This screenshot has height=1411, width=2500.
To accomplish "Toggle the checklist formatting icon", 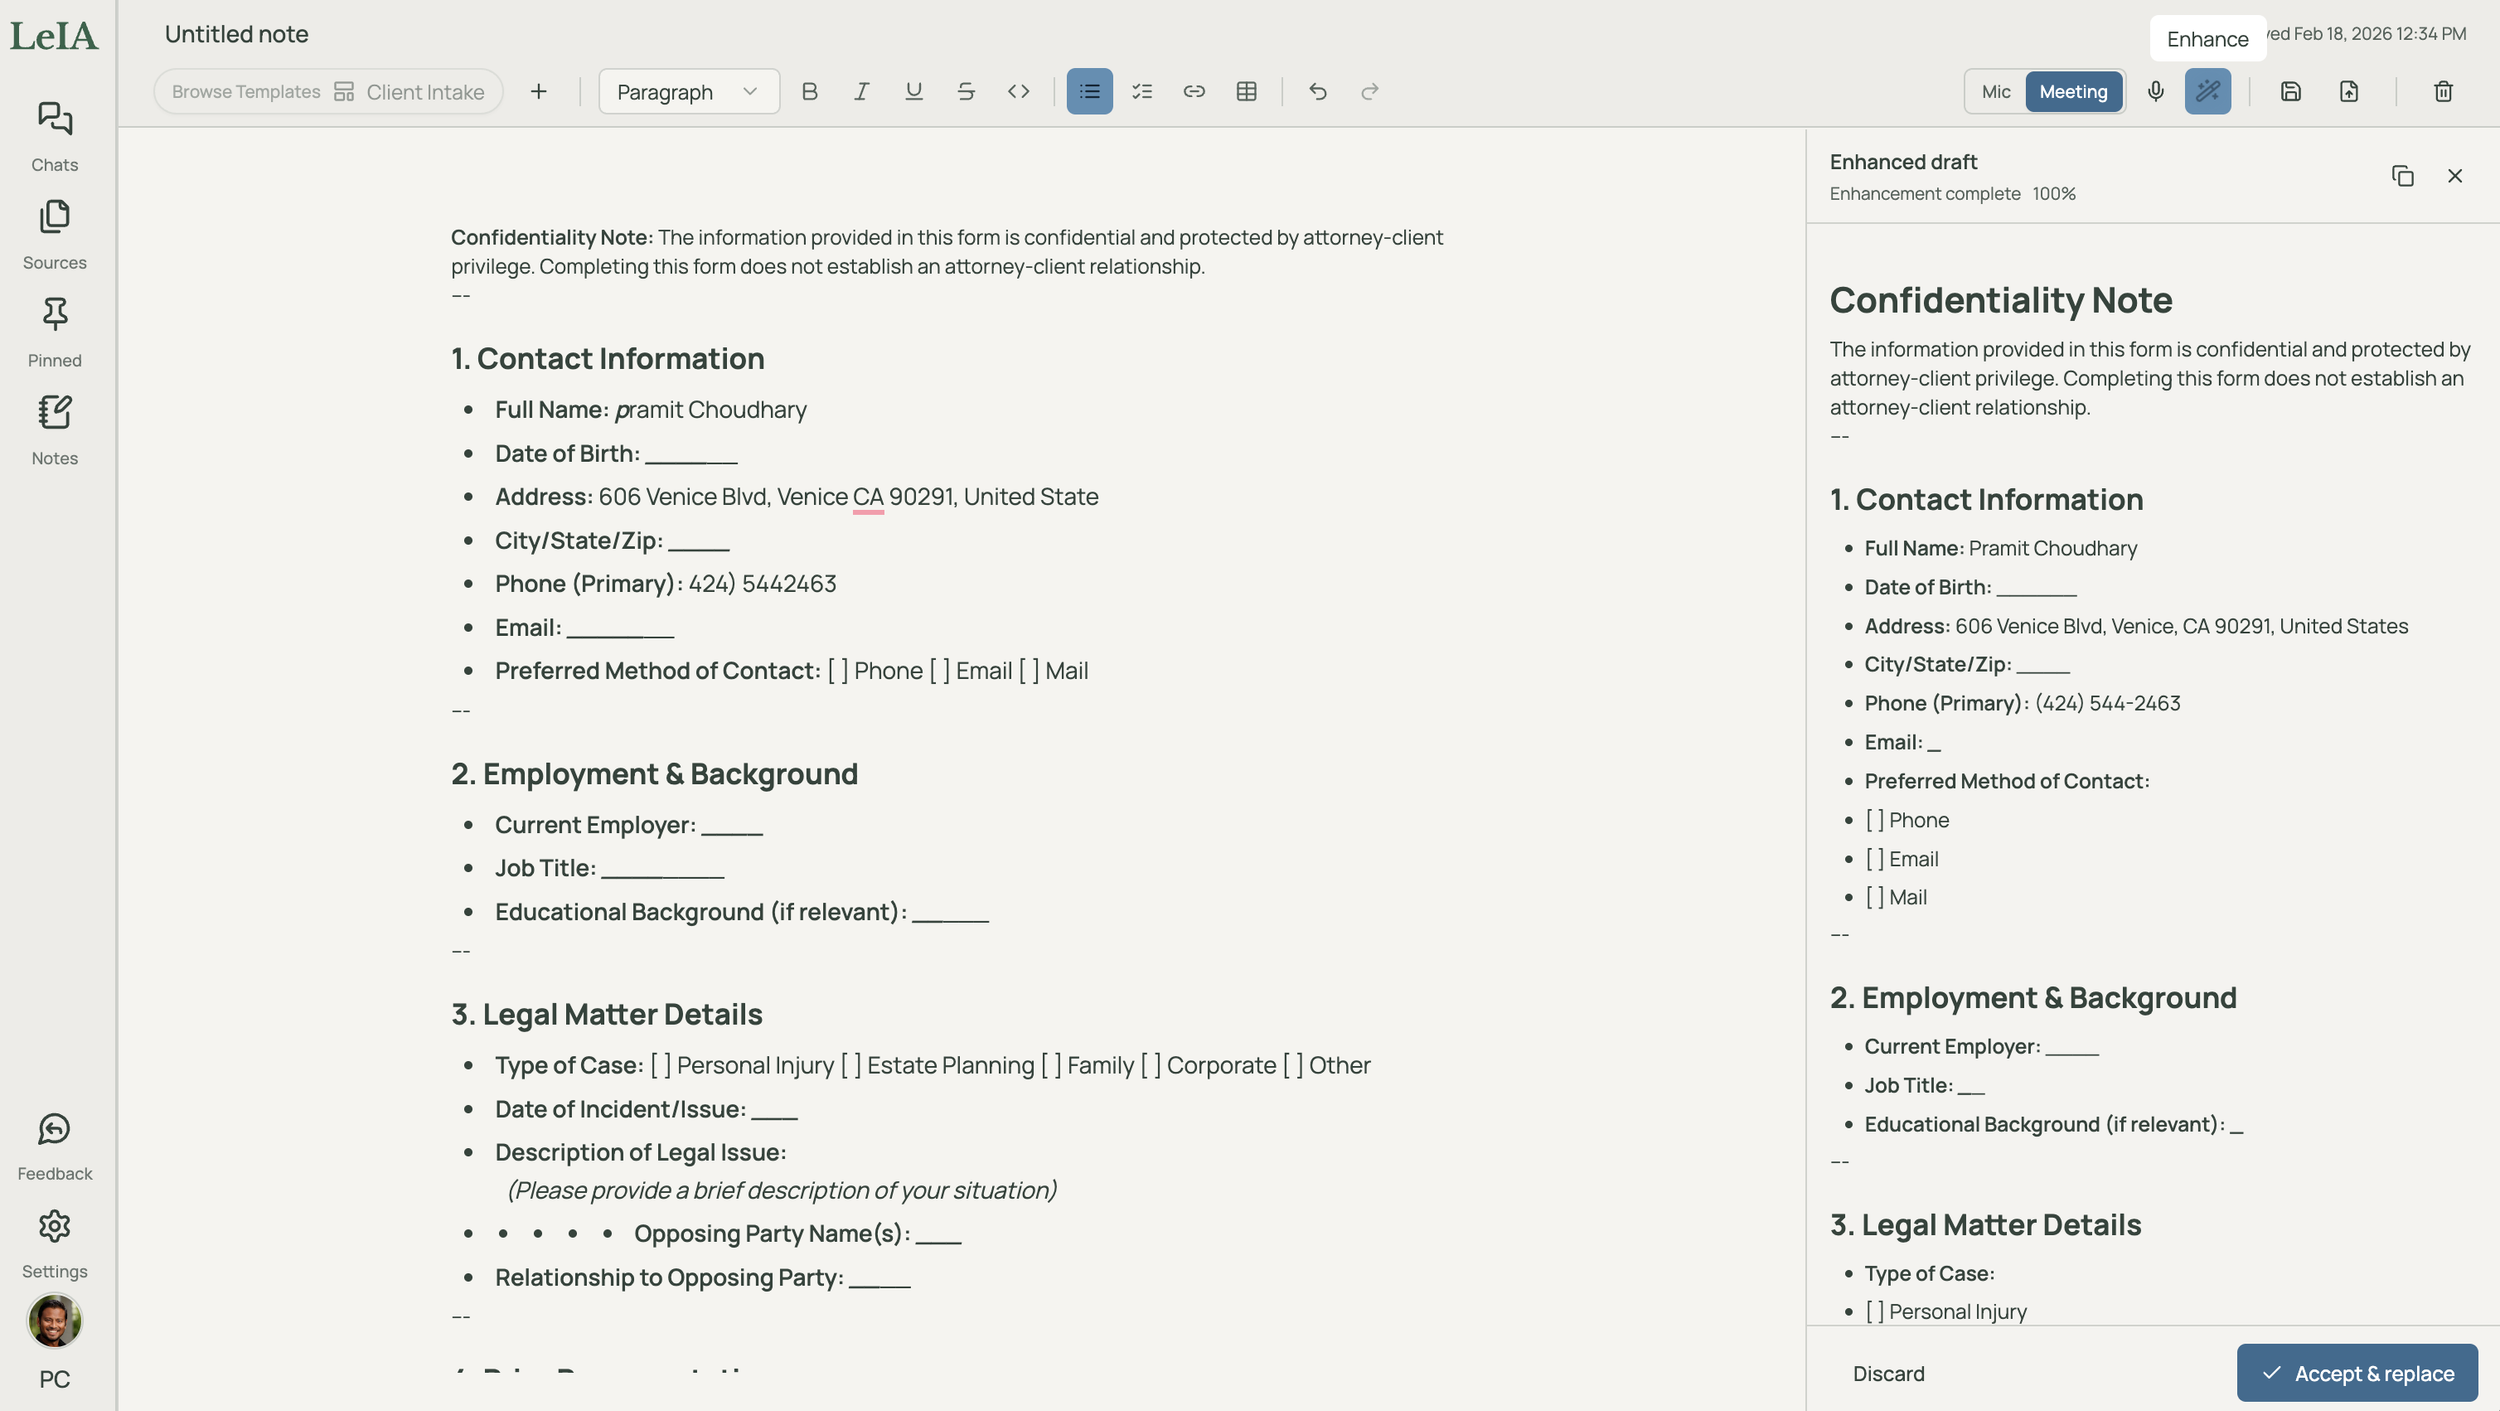I will [1141, 92].
